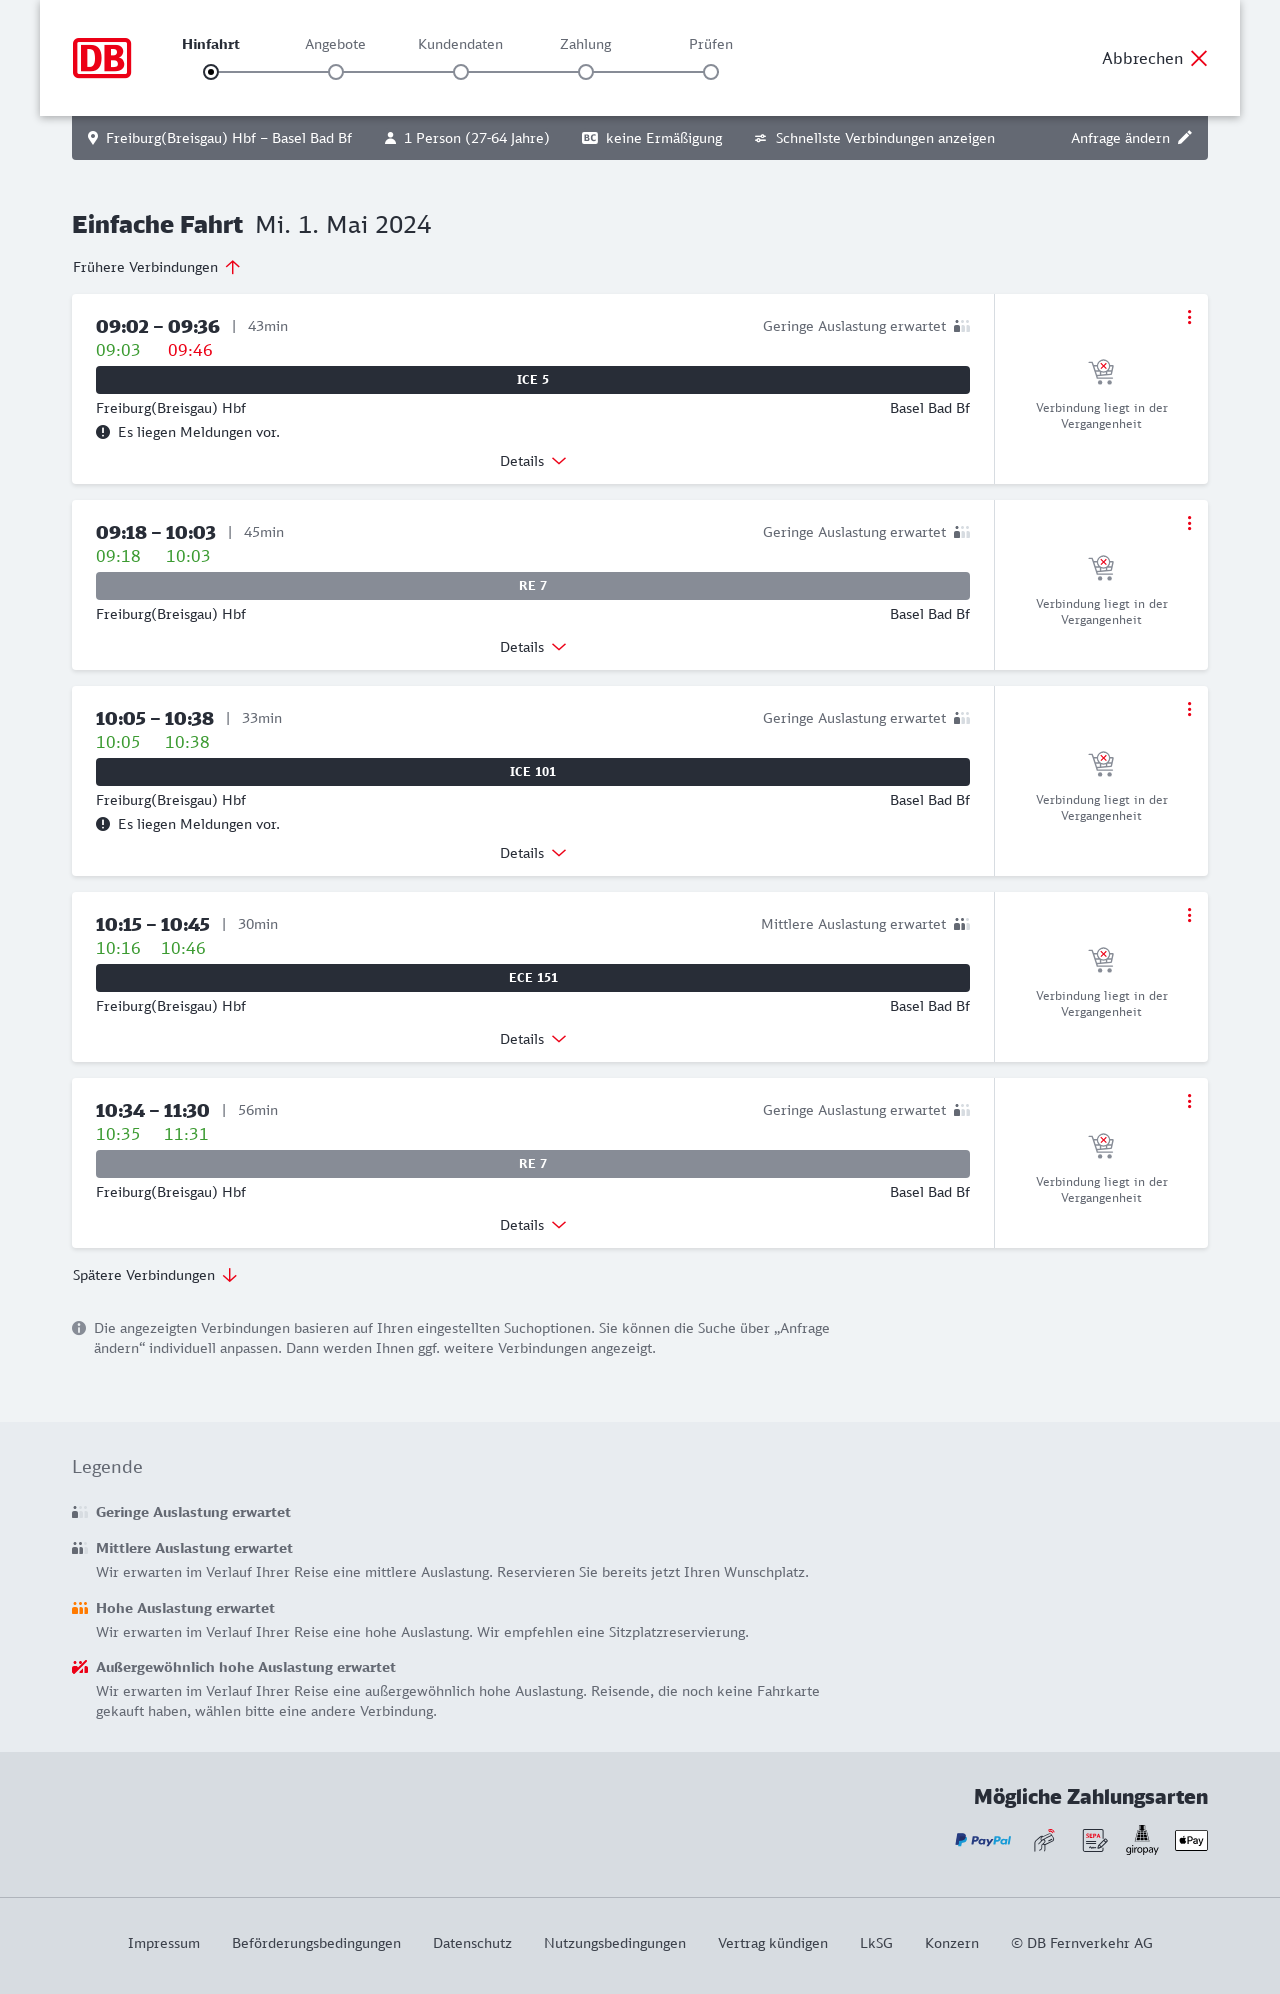Expand Details of the 10:34 RE 7 connection

click(533, 1225)
